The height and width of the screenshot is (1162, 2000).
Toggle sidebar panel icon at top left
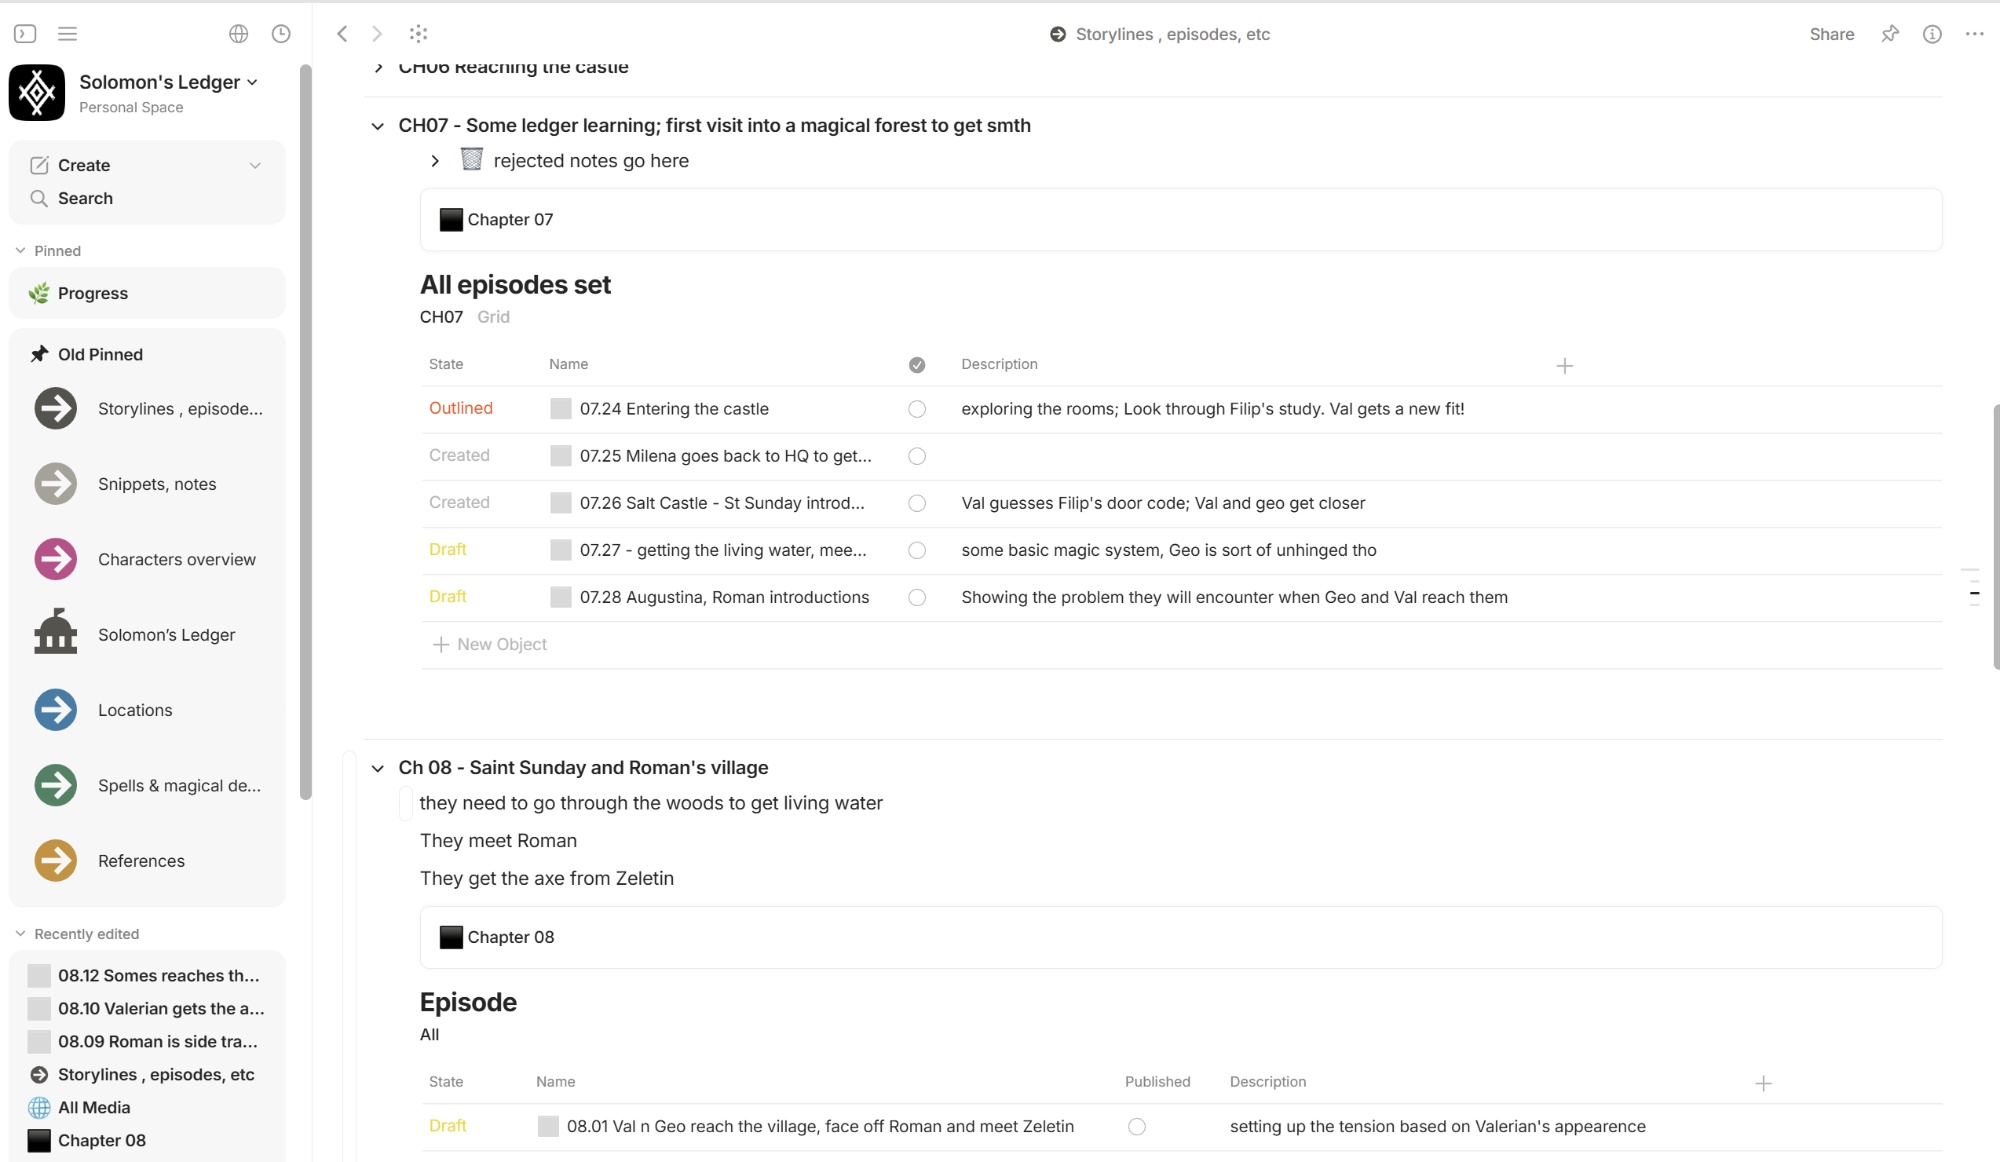(25, 34)
